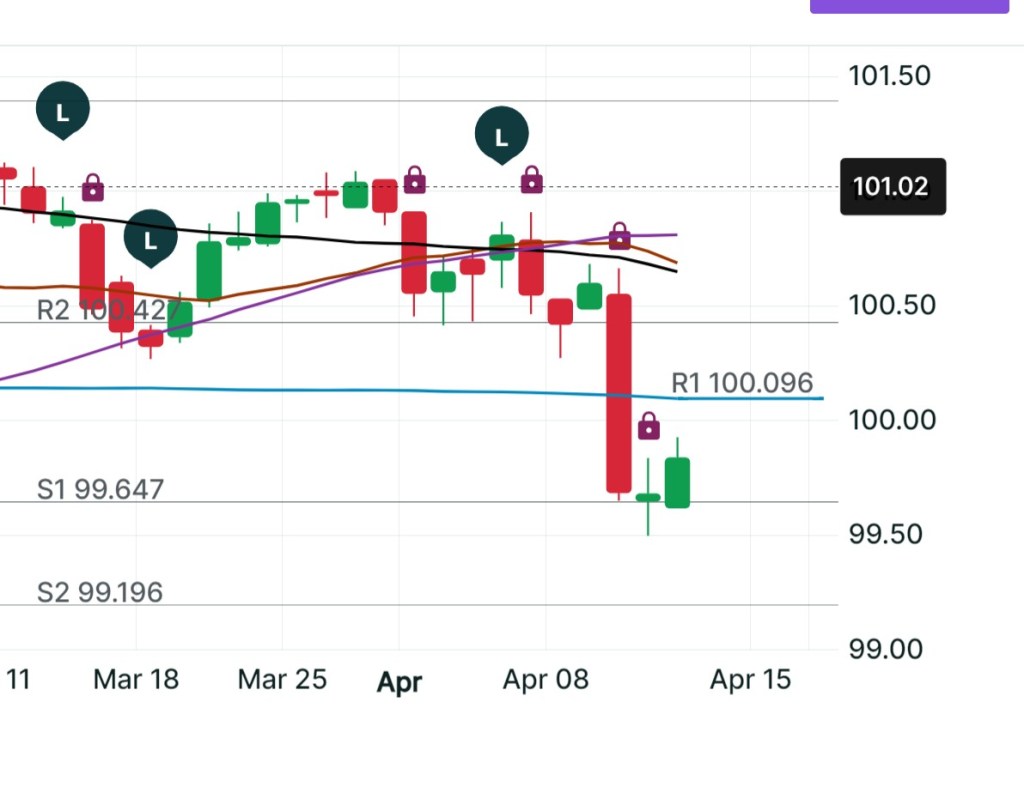Click the lock icon above the Apr label

pos(414,181)
